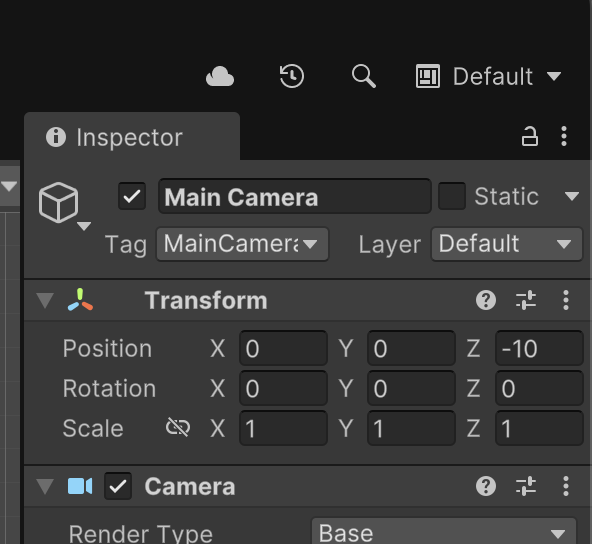Open the undo history icon
The height and width of the screenshot is (544, 592).
(291, 76)
